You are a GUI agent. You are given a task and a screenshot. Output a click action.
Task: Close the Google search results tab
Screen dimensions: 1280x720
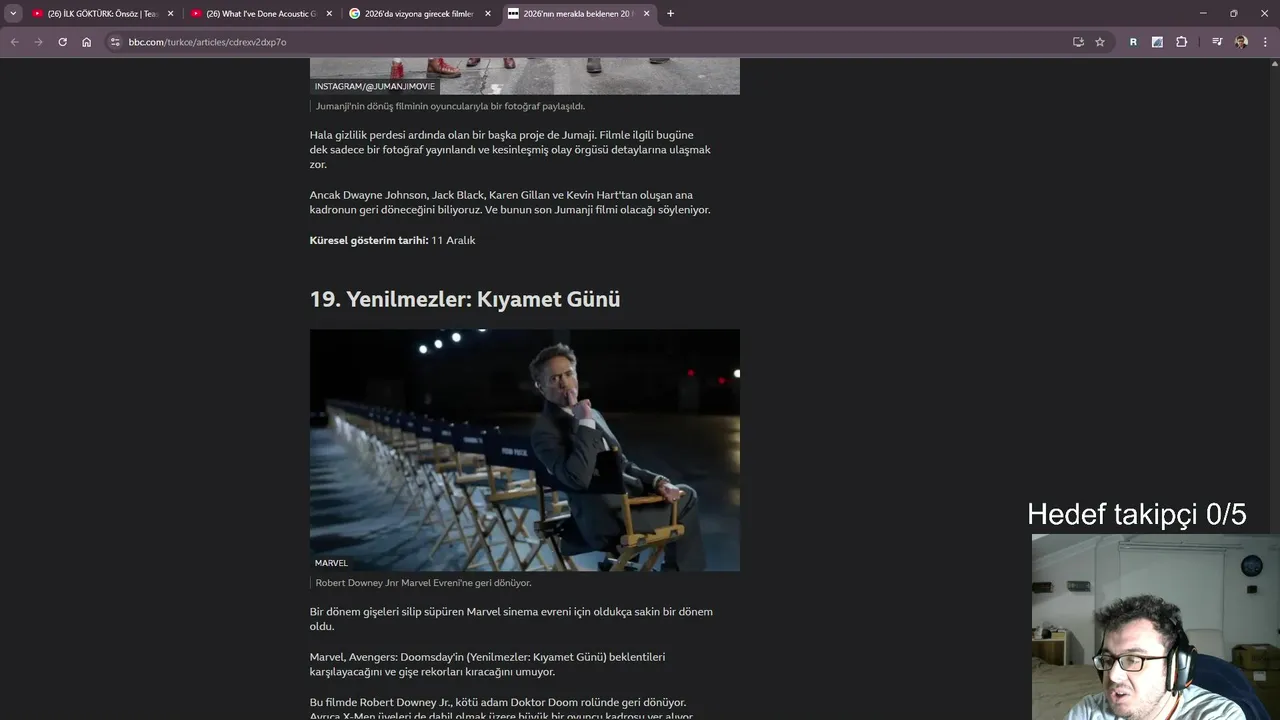click(x=488, y=13)
